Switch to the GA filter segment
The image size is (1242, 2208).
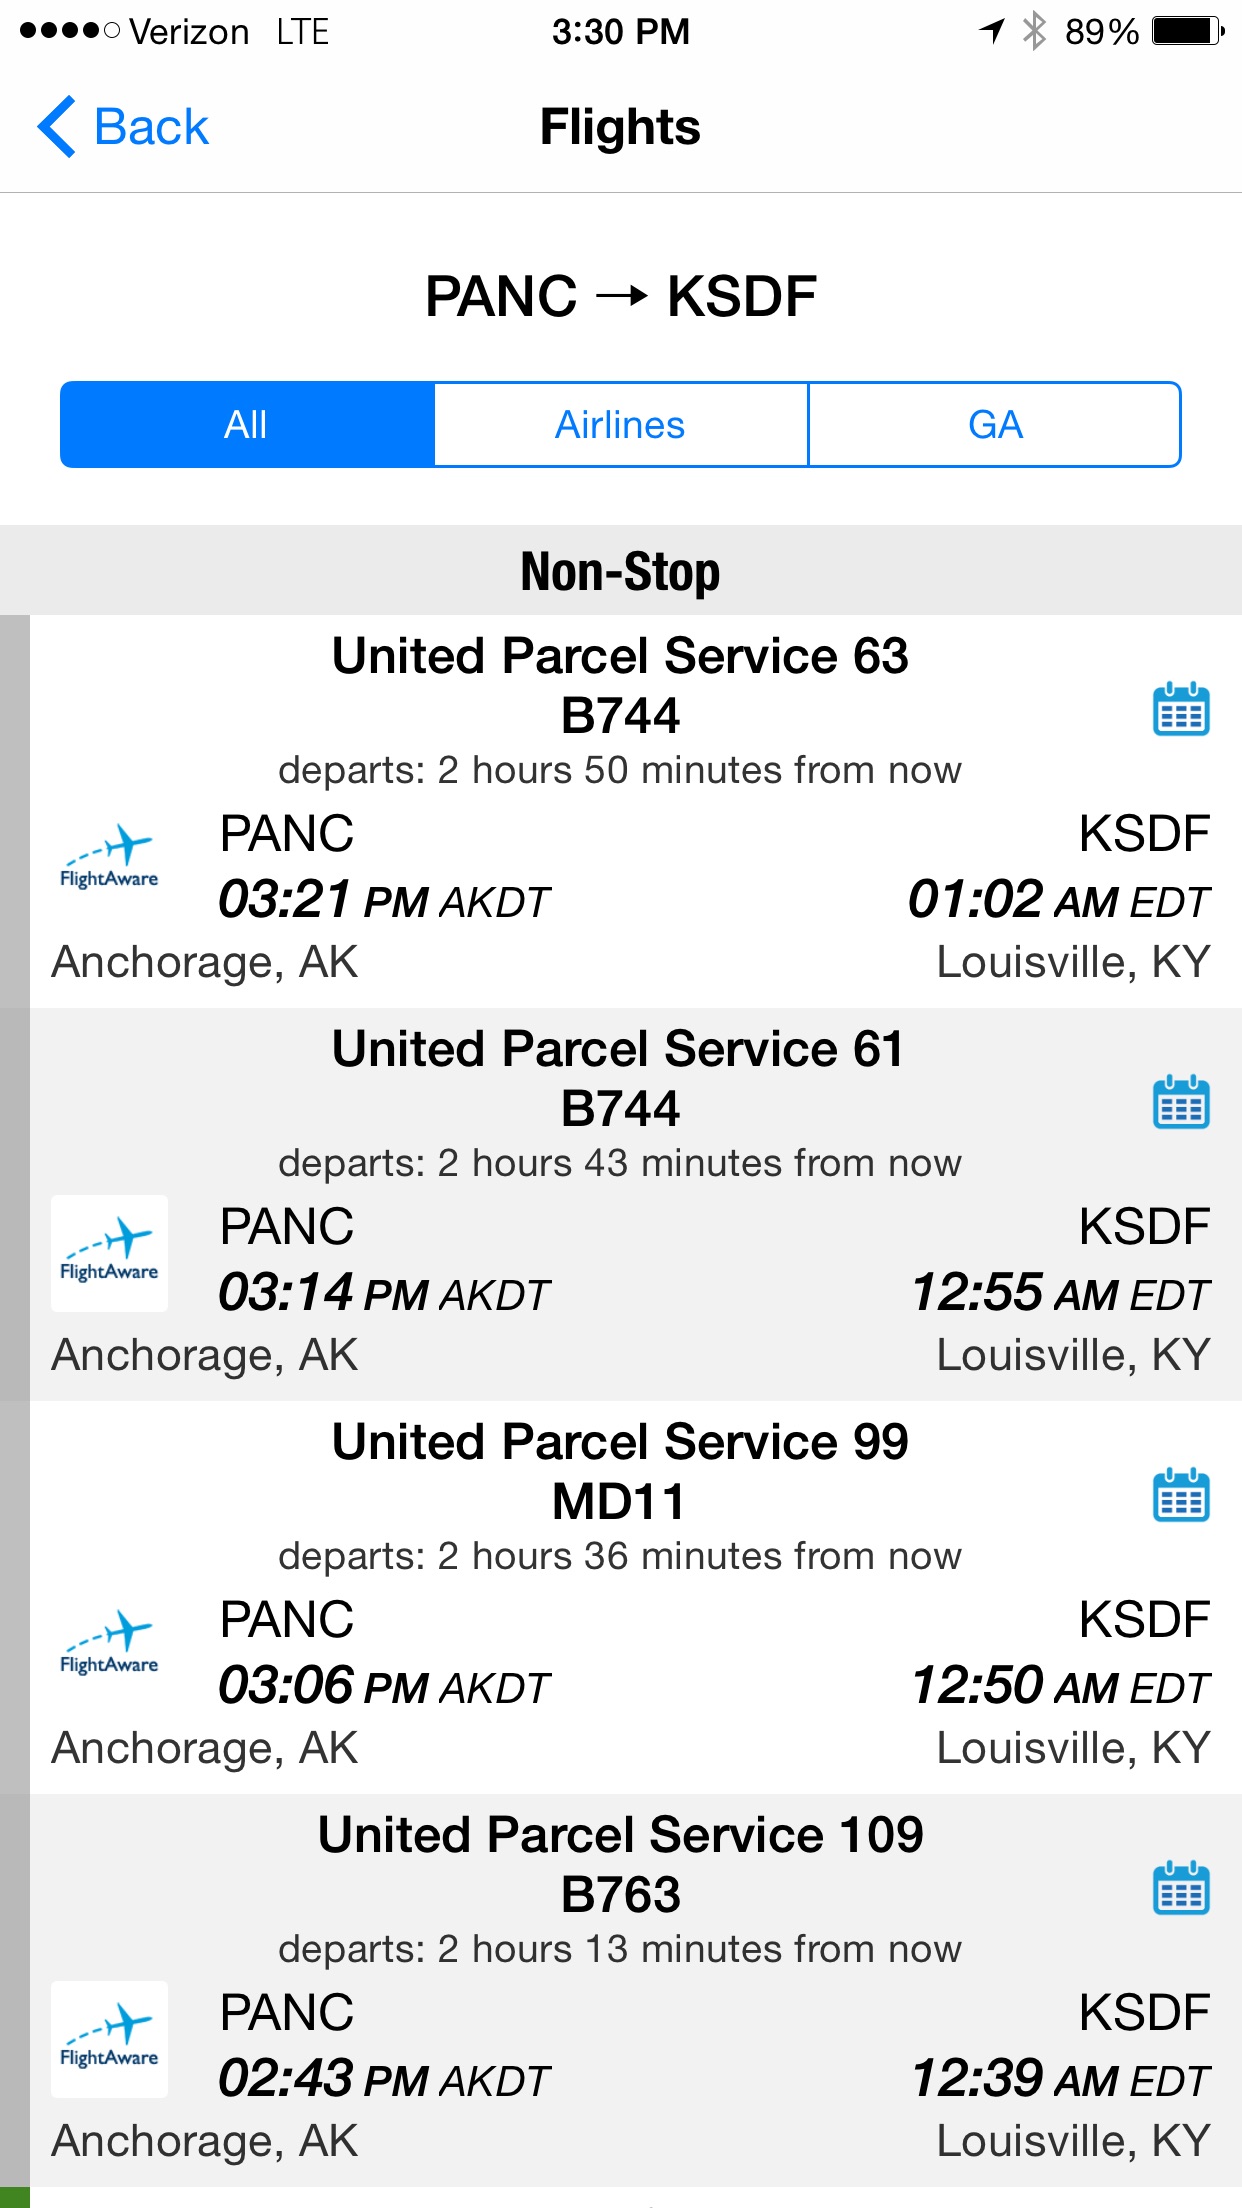point(995,424)
